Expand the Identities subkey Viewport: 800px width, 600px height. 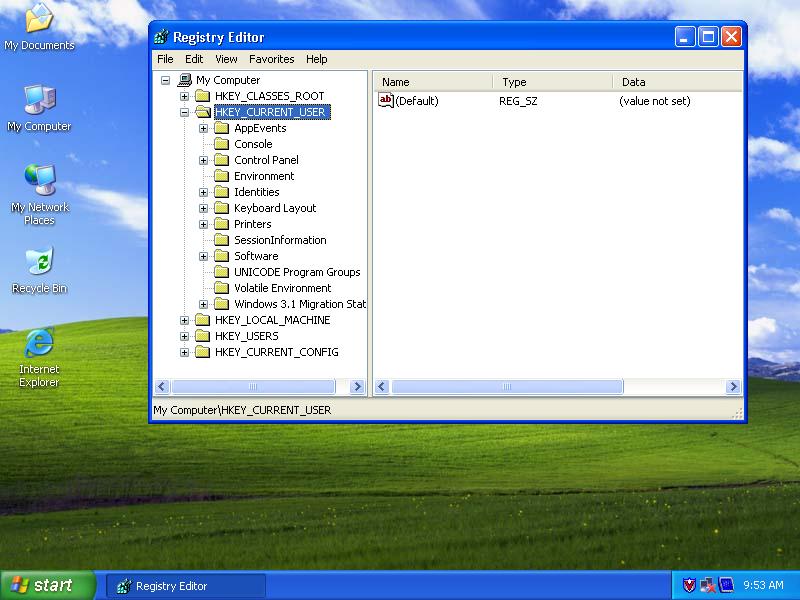203,192
